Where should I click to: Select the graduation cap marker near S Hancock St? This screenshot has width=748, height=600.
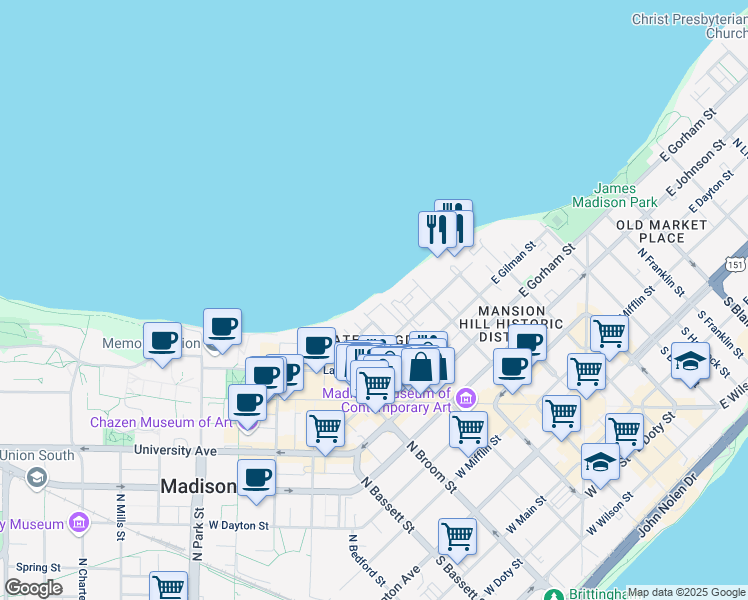tap(690, 360)
